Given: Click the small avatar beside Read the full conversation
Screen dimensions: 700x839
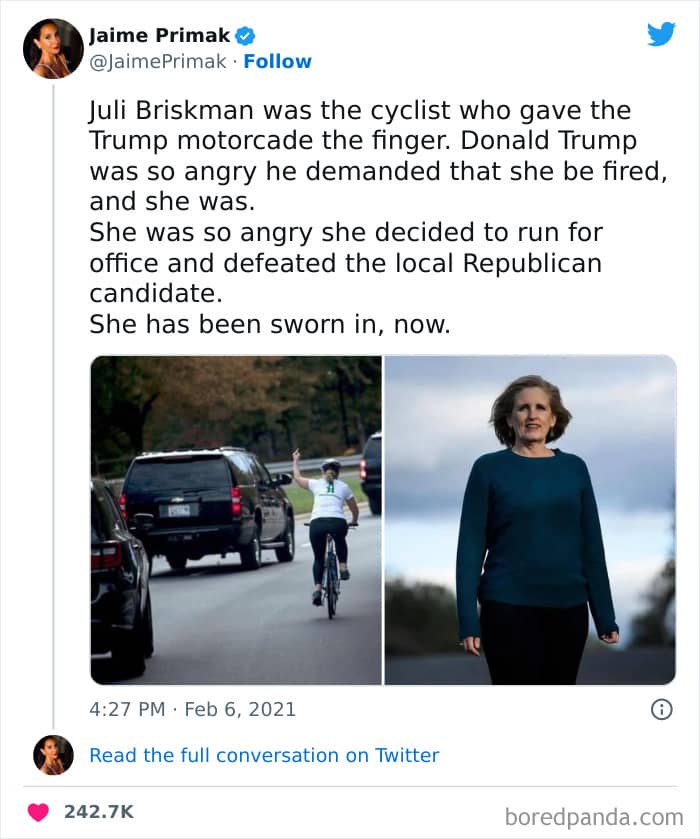Looking at the screenshot, I should click(53, 755).
